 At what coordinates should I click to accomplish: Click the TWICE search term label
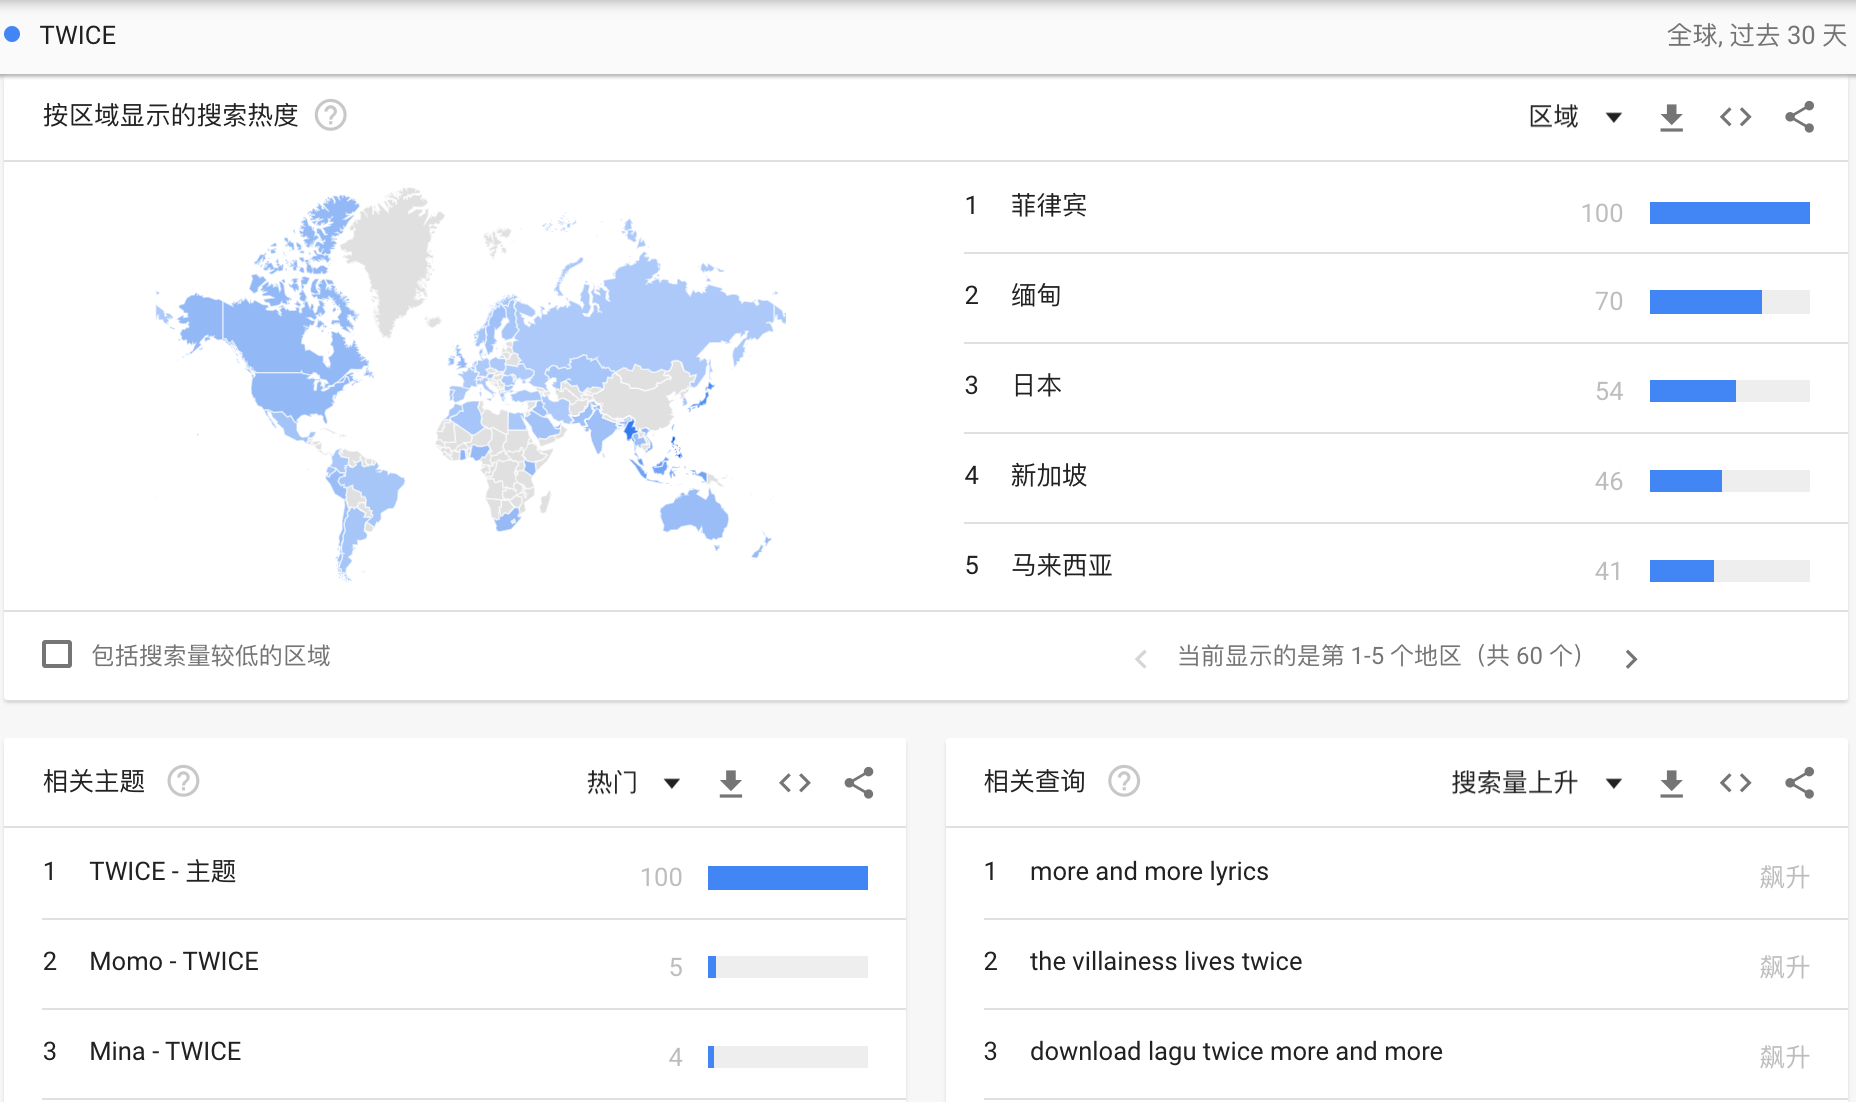click(x=78, y=35)
